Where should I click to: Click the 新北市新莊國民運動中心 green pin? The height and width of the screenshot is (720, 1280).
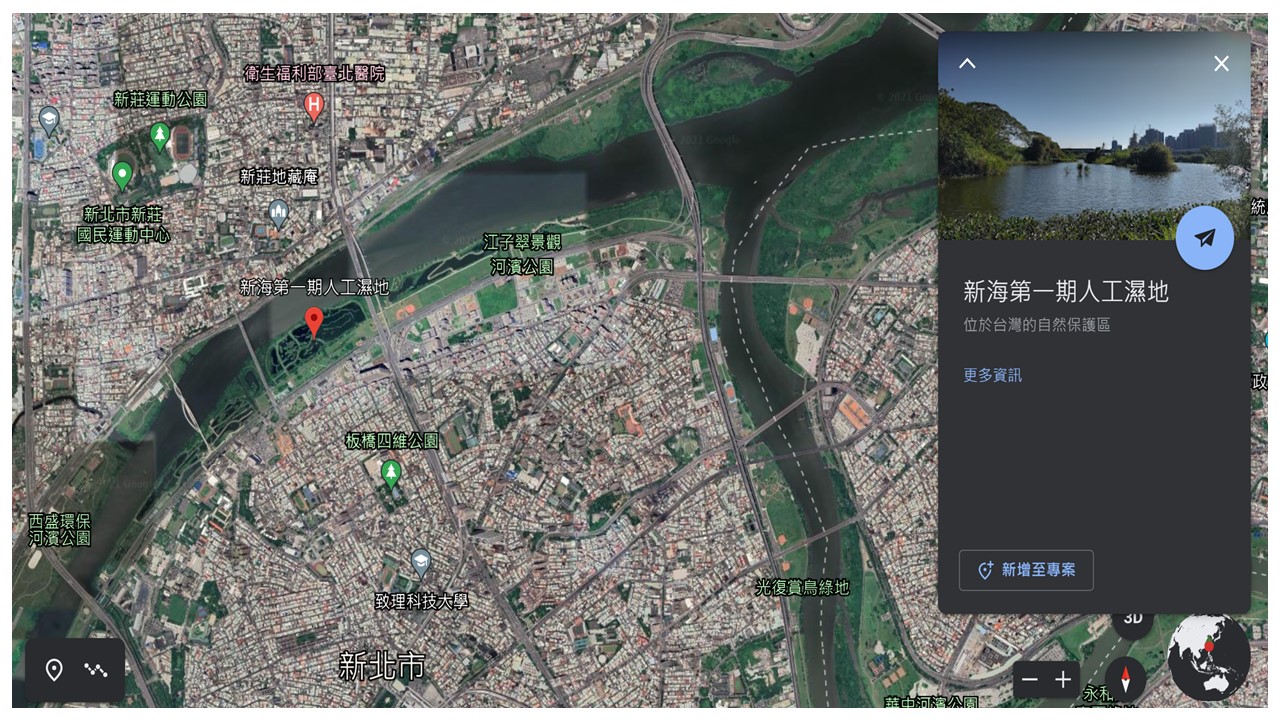122,176
